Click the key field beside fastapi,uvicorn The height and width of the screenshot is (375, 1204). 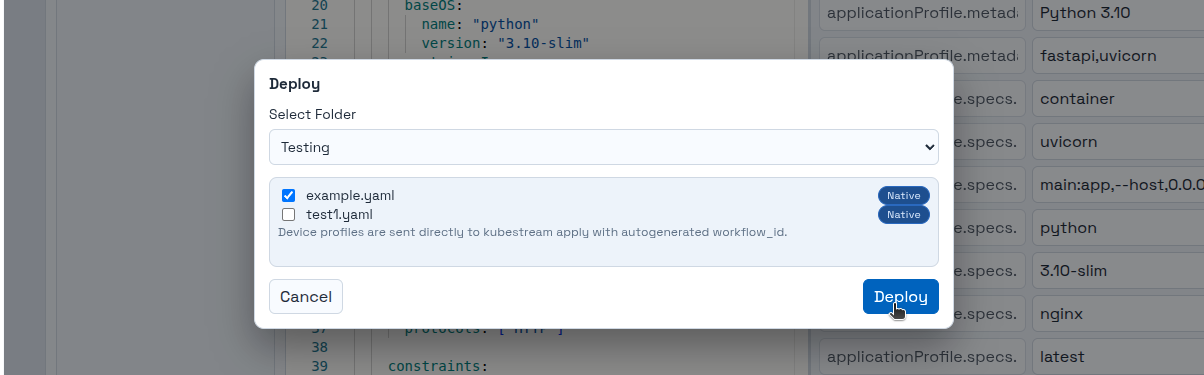coord(922,56)
